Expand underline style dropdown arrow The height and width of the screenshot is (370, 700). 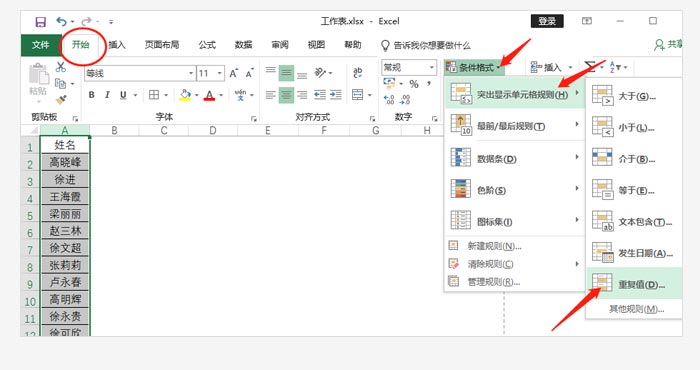(x=135, y=95)
